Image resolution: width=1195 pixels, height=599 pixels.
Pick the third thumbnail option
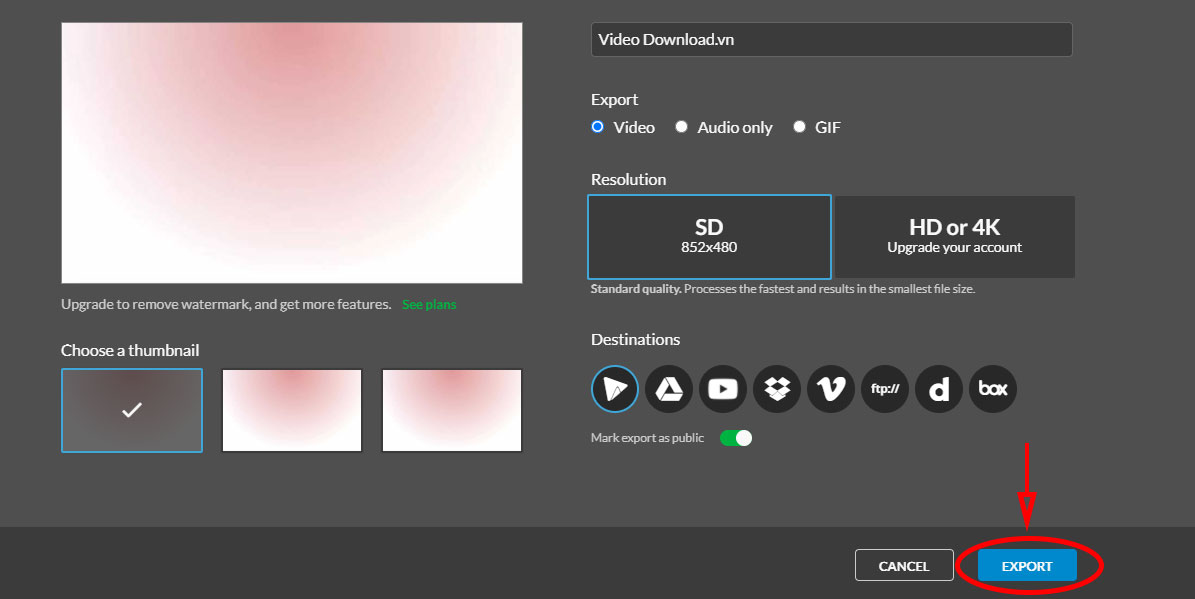point(452,410)
